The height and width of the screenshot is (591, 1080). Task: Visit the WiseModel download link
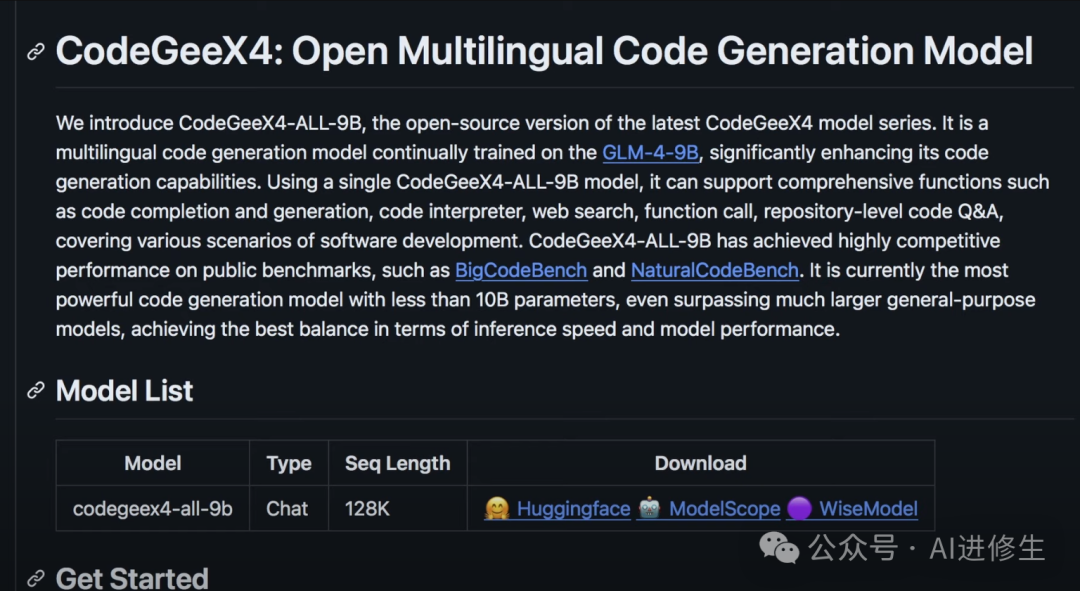tap(868, 509)
